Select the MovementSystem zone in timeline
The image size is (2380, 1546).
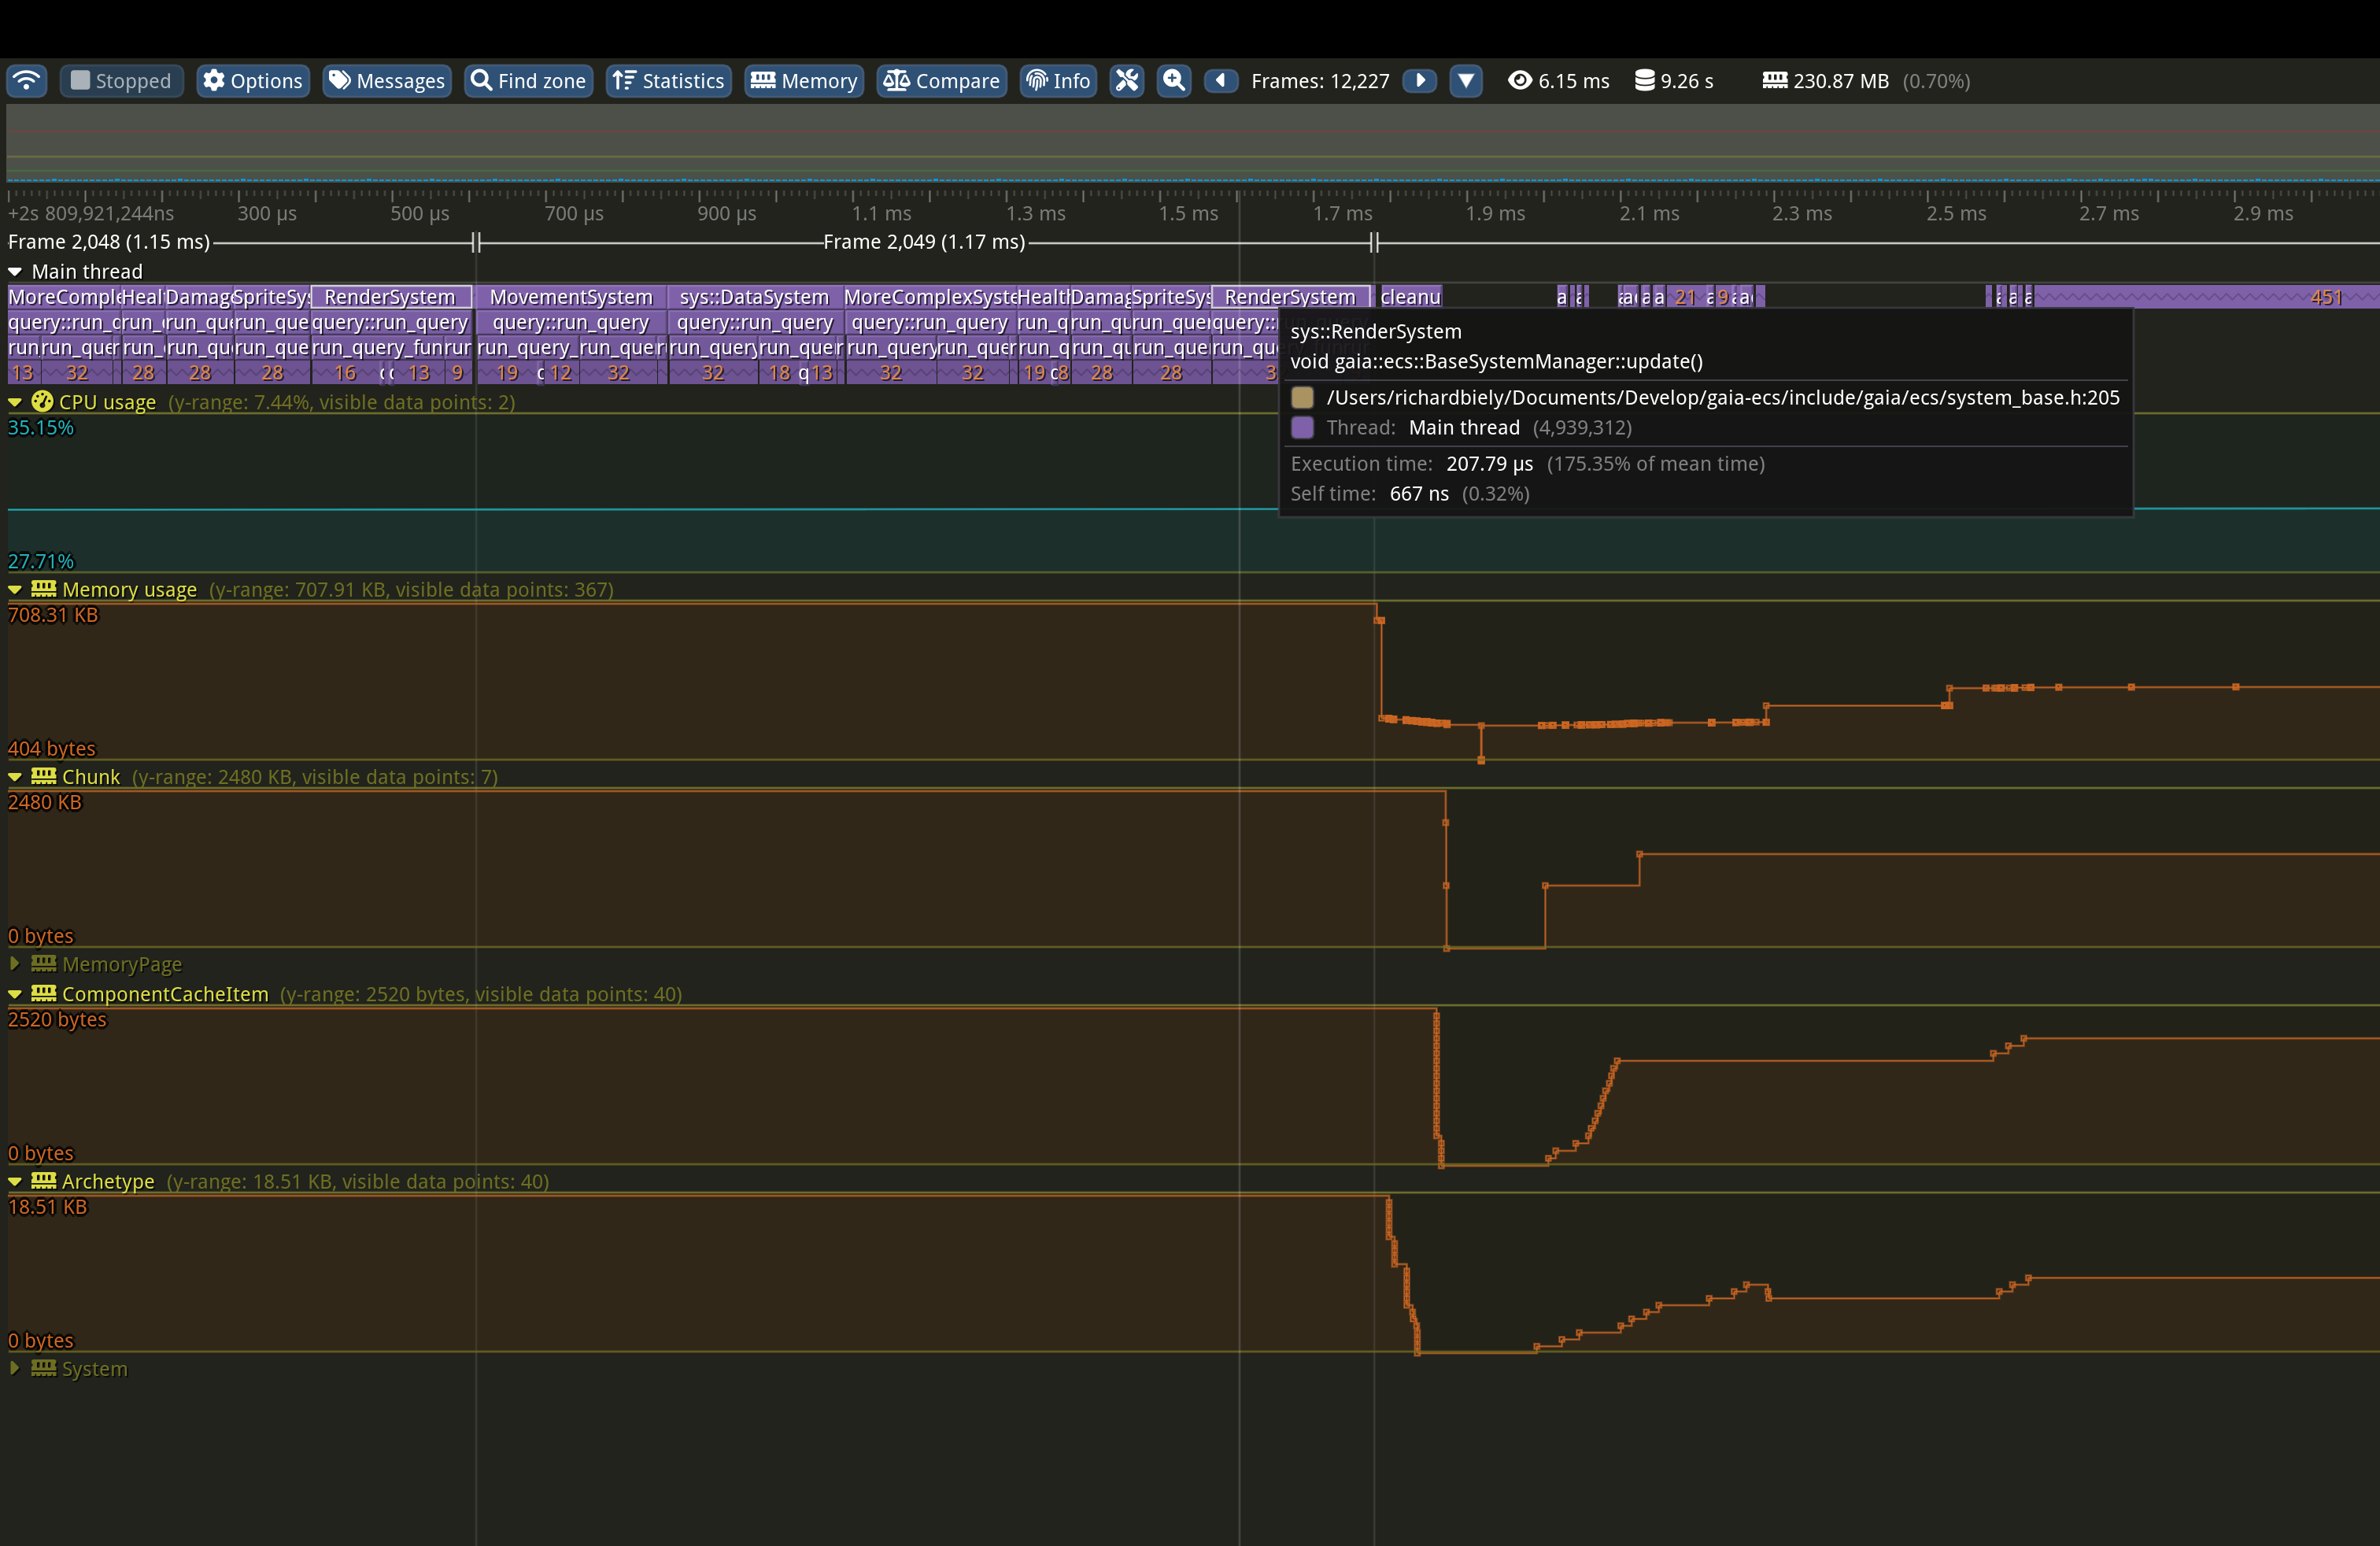tap(571, 297)
